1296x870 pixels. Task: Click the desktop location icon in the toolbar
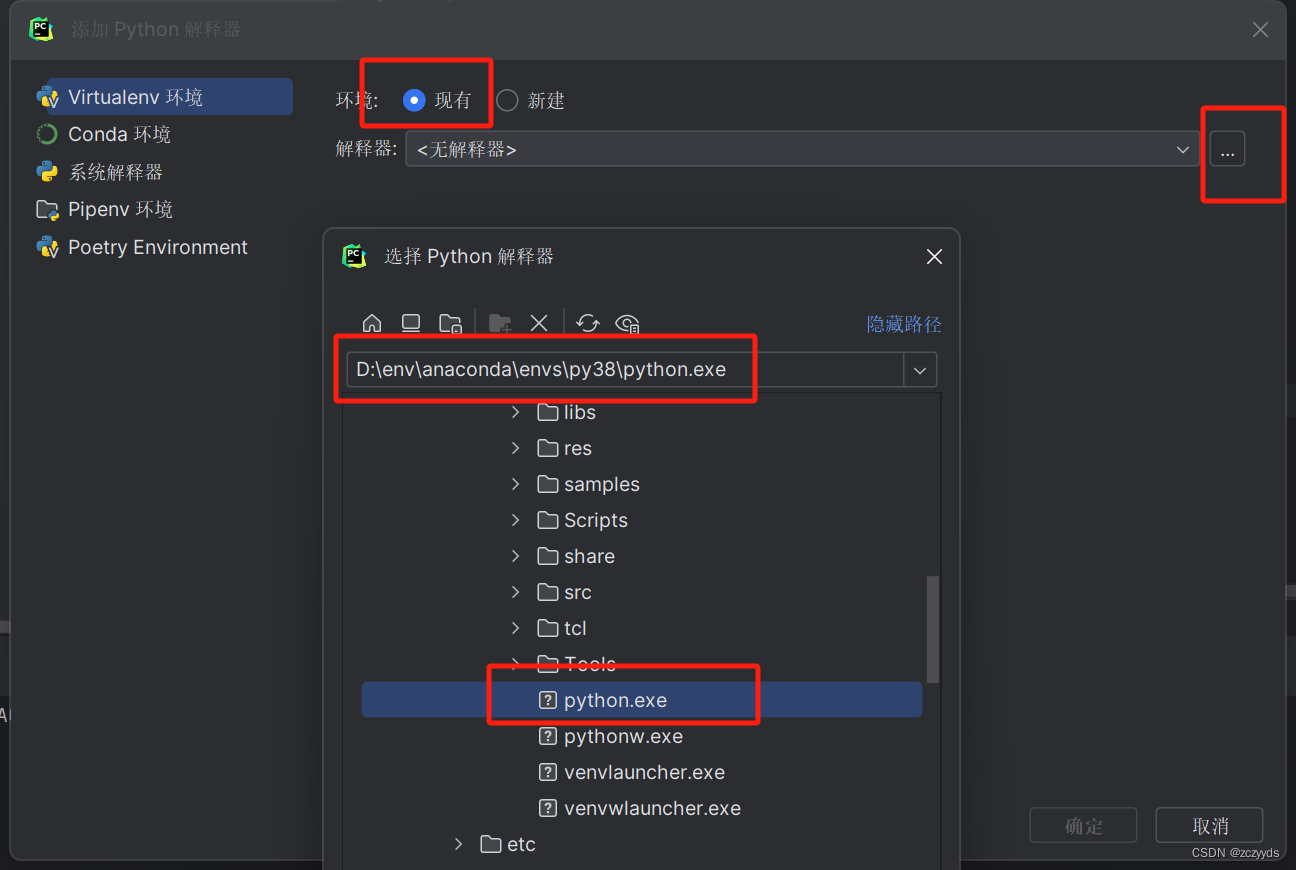coord(410,323)
